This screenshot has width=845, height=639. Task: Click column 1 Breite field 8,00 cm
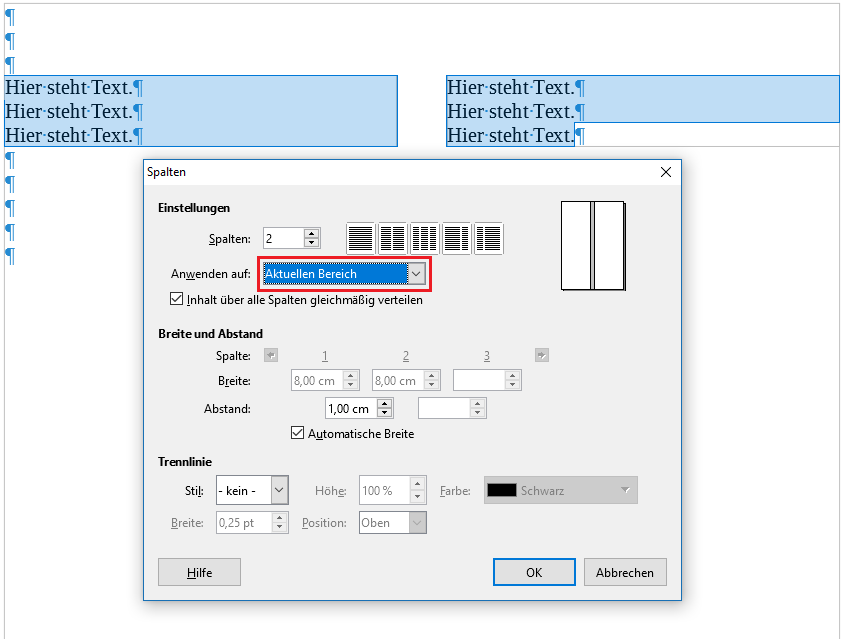coord(317,380)
